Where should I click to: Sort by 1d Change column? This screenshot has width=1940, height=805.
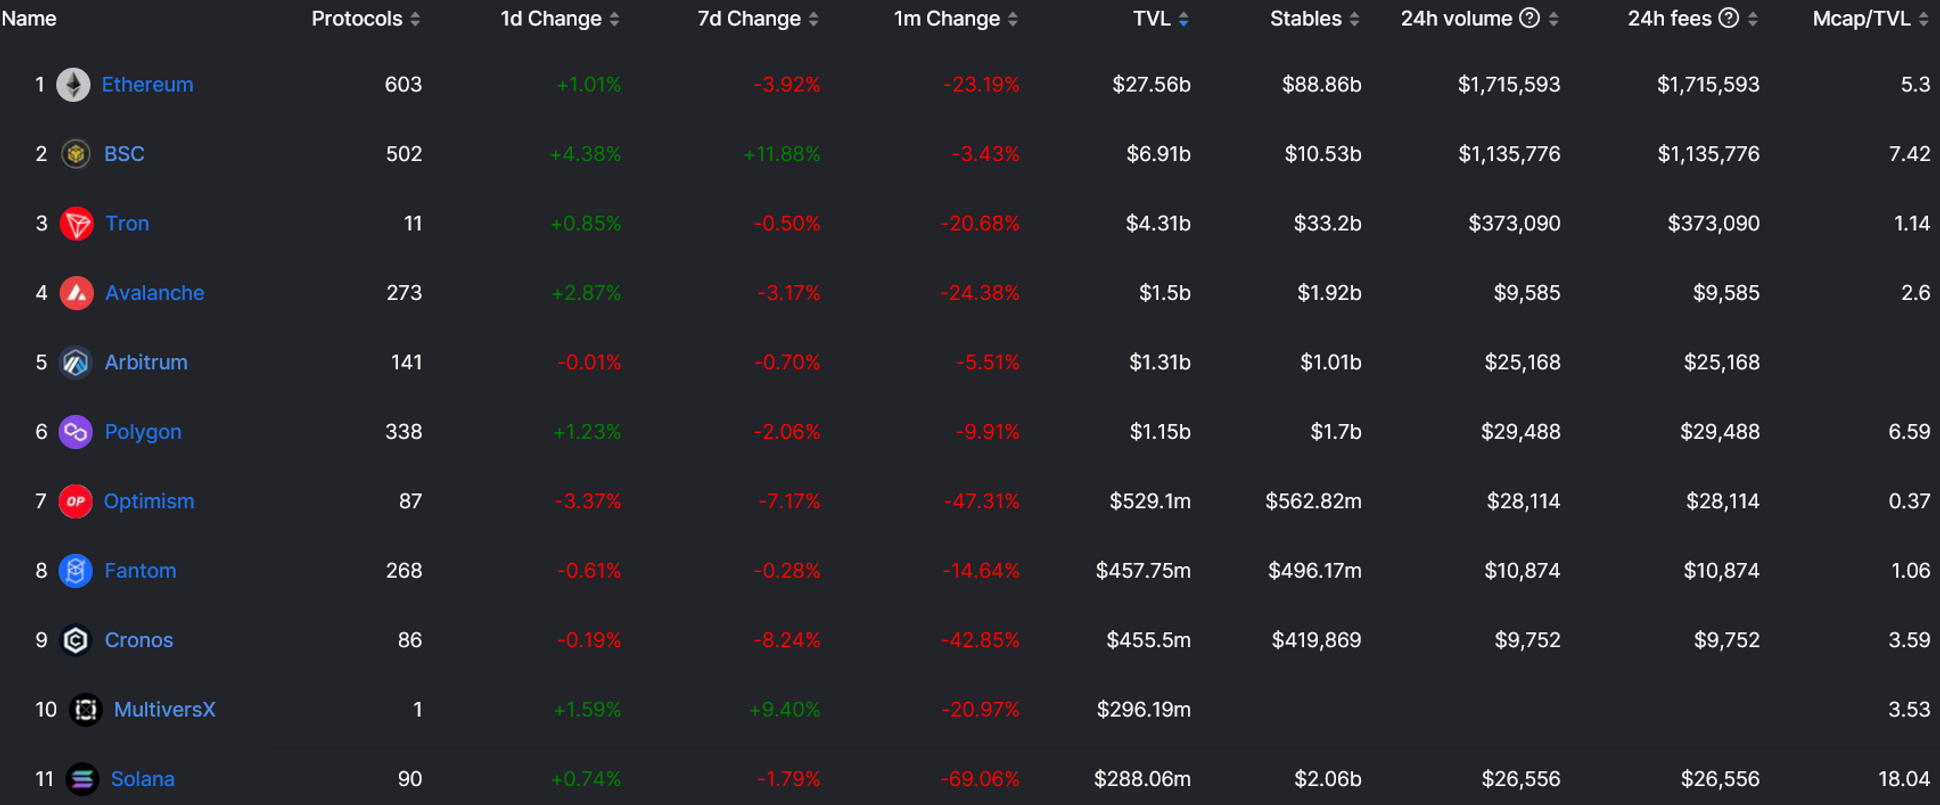614,19
